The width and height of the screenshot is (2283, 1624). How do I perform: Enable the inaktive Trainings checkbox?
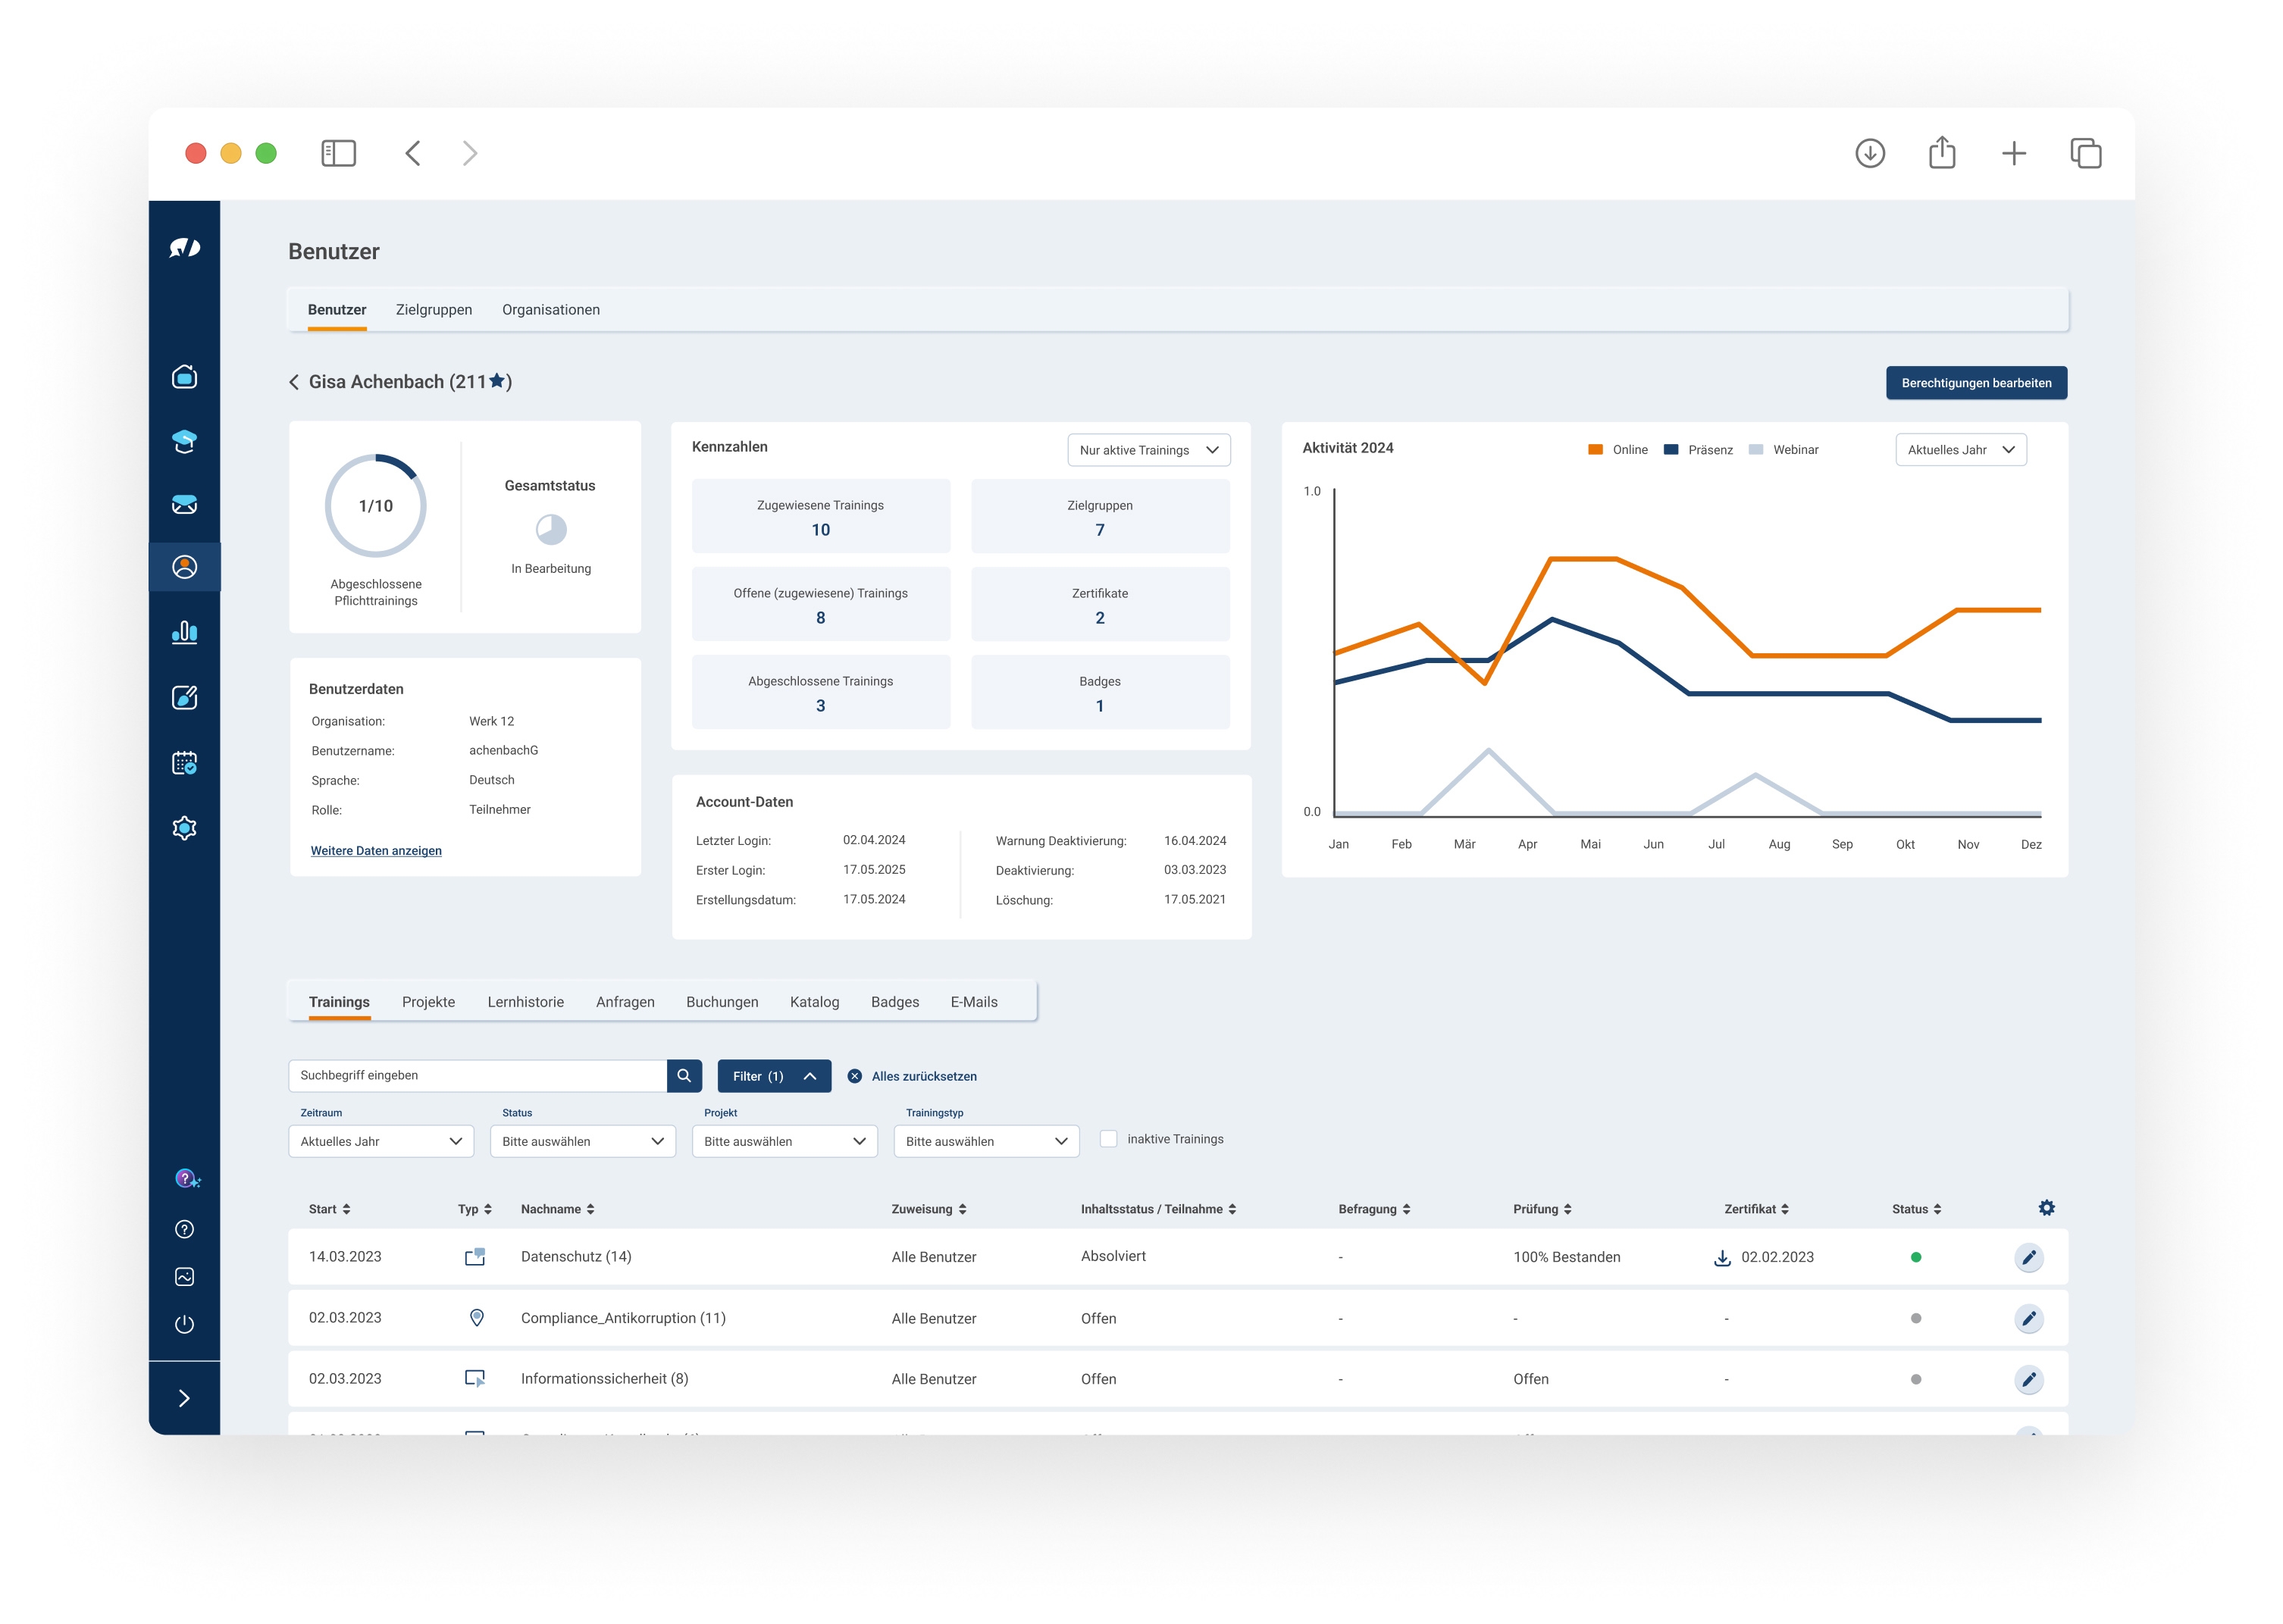coord(1108,1139)
